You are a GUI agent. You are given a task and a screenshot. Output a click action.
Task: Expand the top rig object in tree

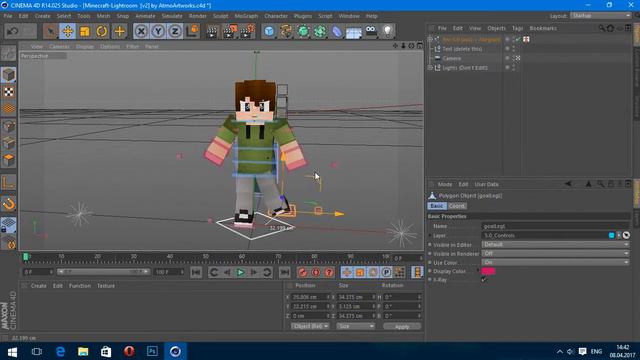coord(430,39)
